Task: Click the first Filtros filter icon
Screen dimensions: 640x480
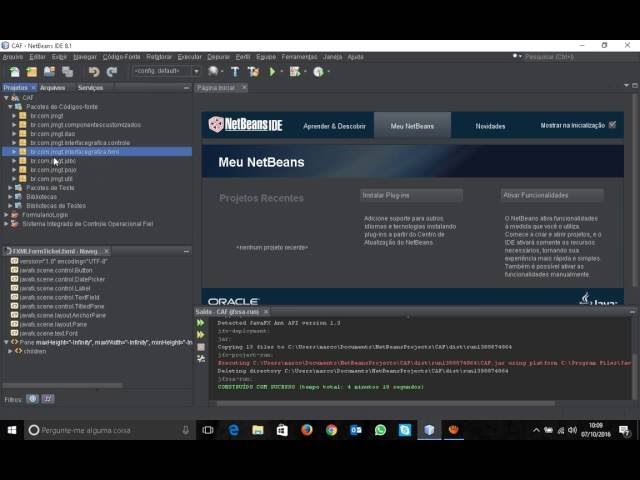Action: [33, 399]
